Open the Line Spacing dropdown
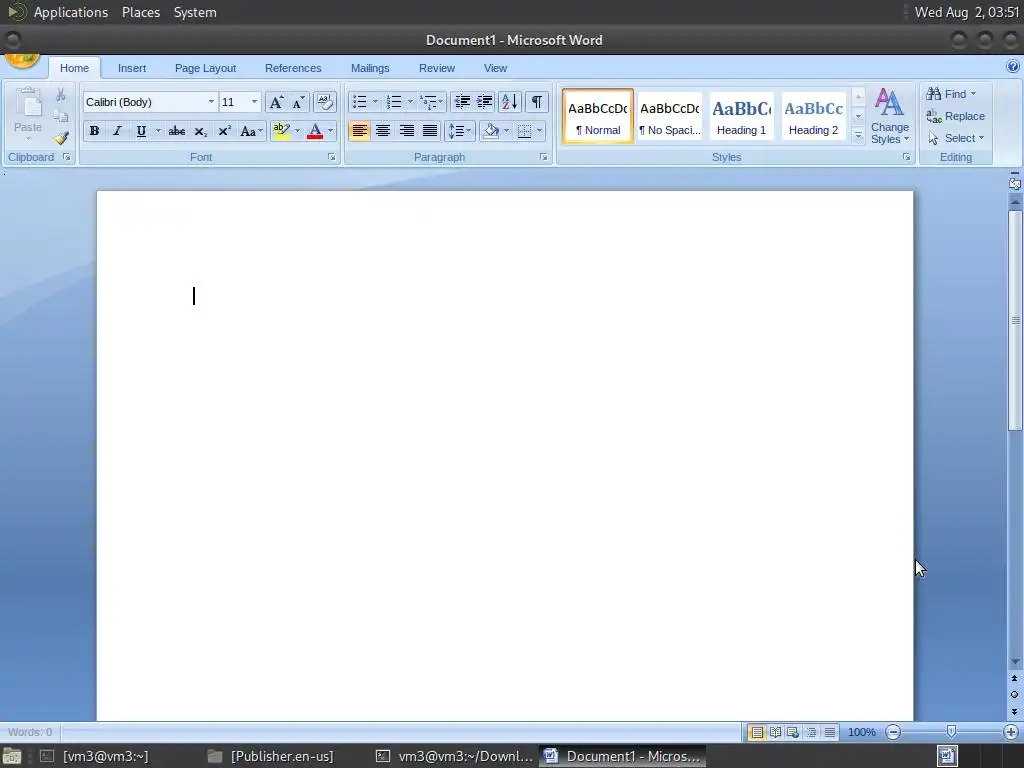 459,131
